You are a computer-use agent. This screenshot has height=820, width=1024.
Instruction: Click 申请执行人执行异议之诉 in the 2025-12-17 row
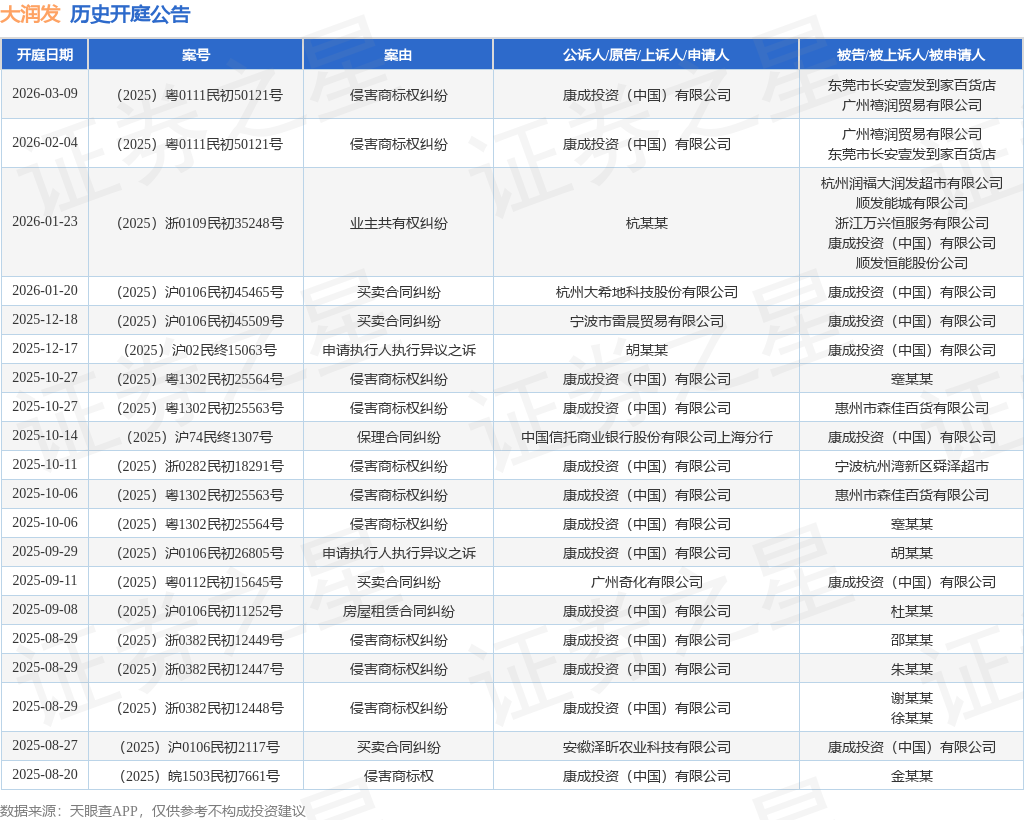398,350
